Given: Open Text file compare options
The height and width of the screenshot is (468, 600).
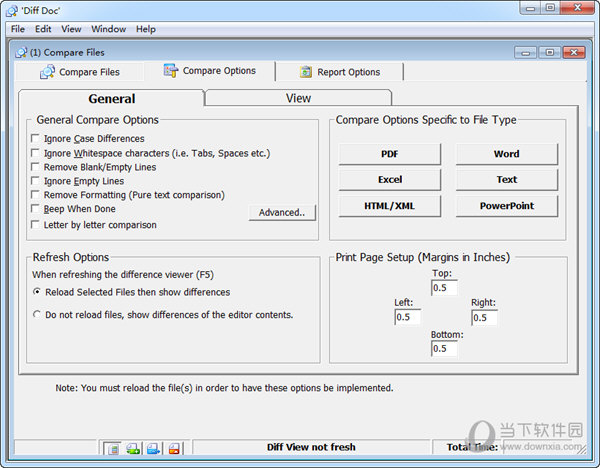Looking at the screenshot, I should [507, 179].
